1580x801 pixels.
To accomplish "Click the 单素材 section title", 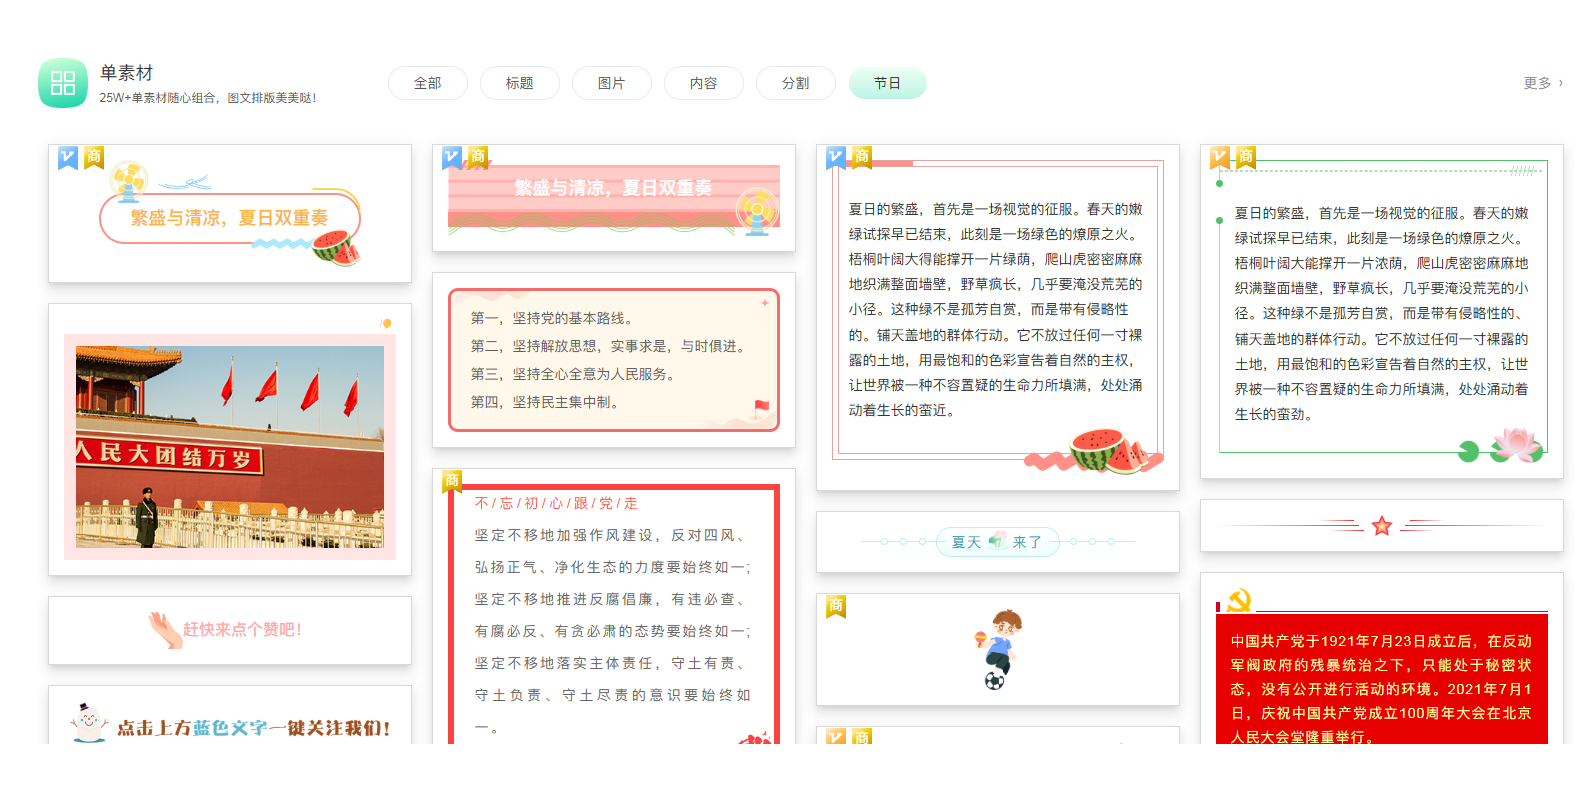I will 126,73.
